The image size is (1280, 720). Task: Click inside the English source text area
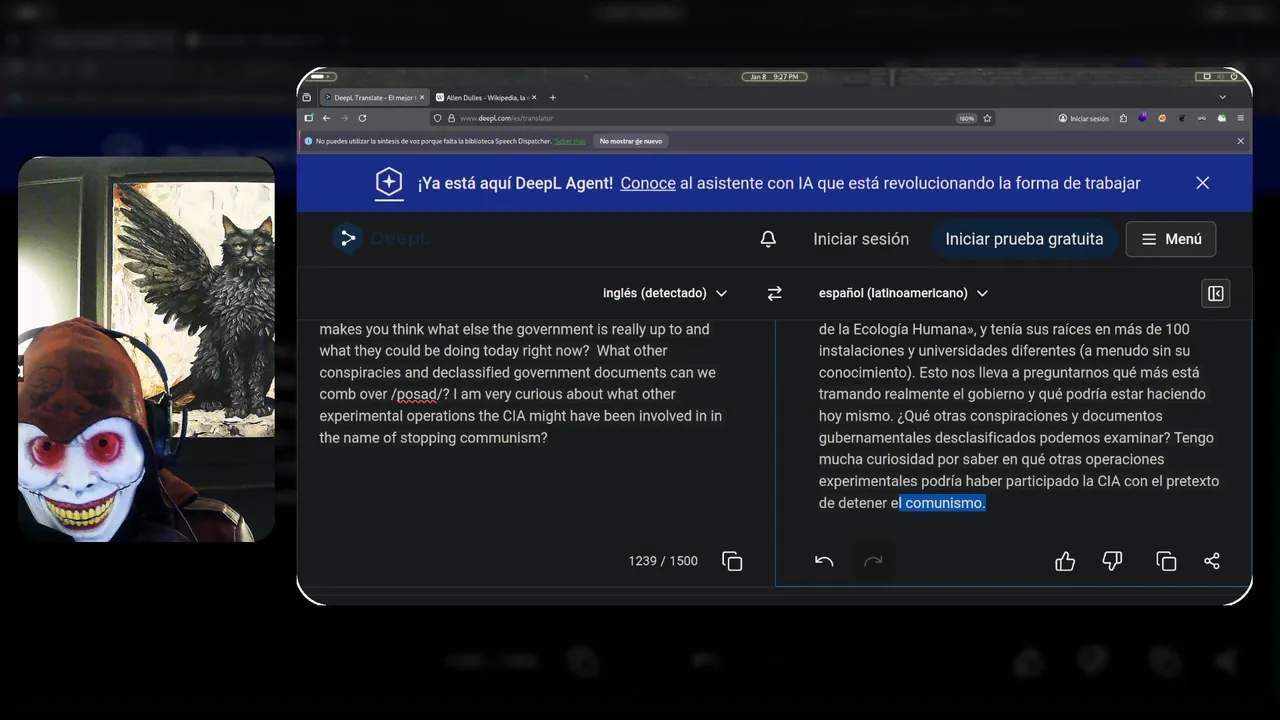pyautogui.click(x=535, y=430)
